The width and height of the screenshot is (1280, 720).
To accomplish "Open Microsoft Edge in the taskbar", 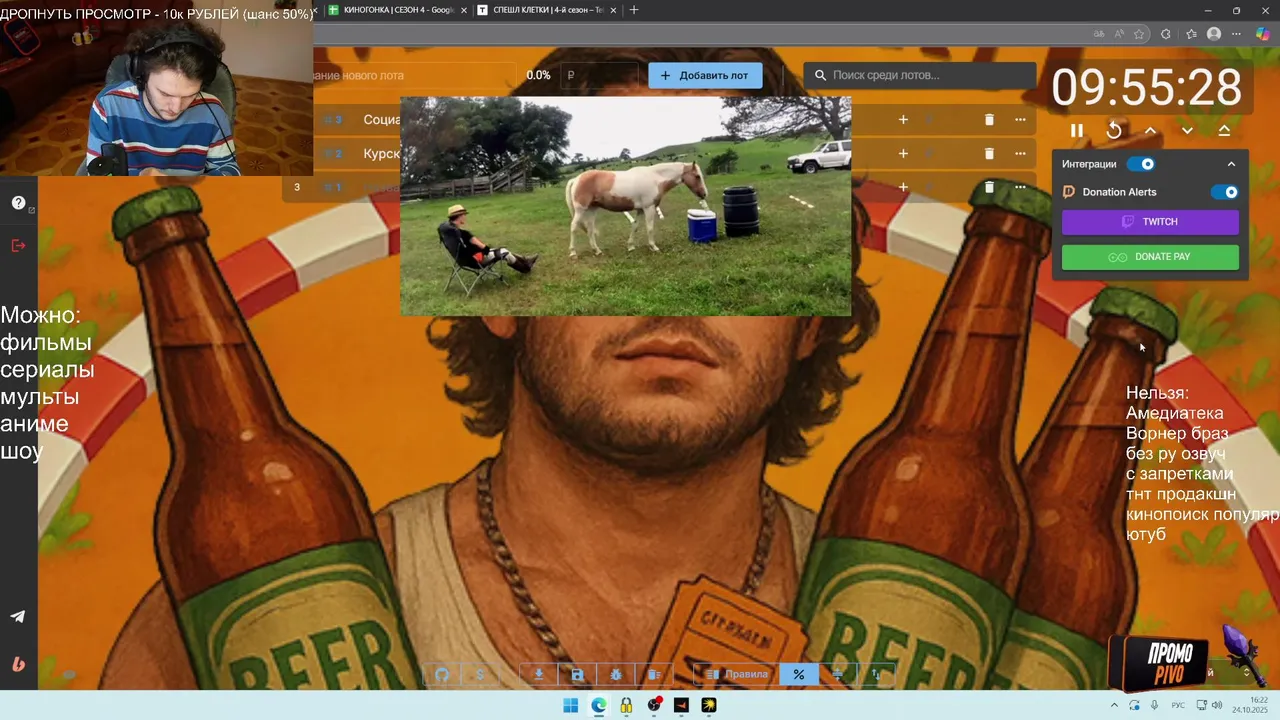I will (598, 705).
